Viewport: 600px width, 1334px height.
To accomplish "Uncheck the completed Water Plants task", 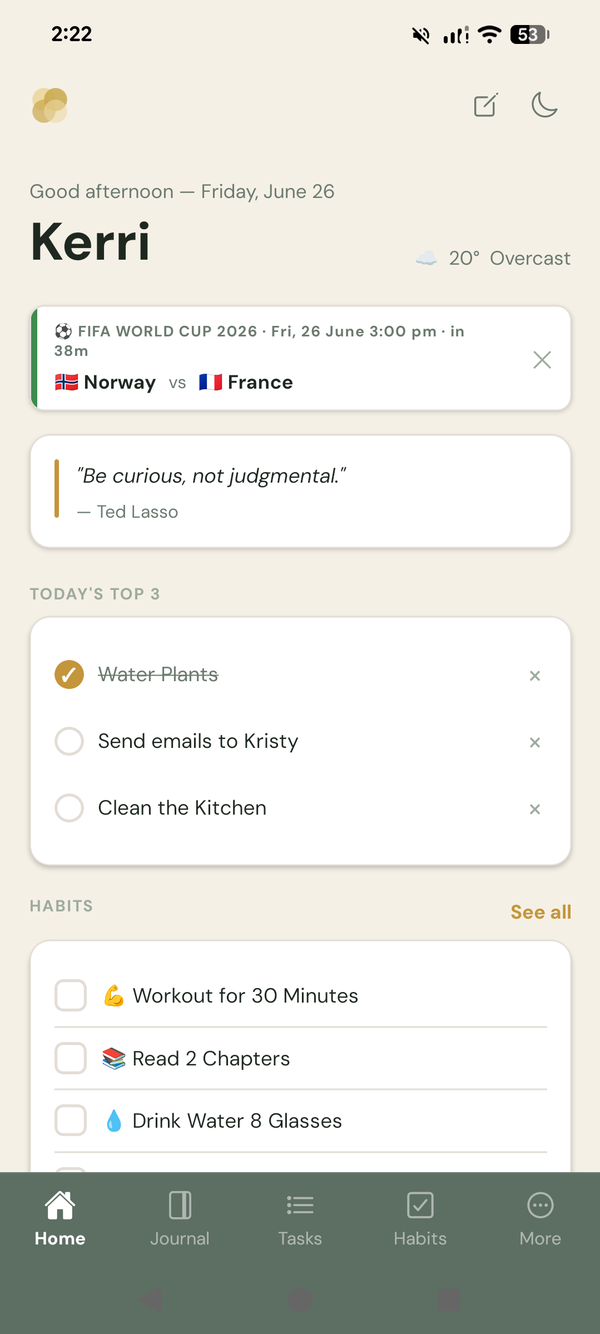I will click(69, 675).
